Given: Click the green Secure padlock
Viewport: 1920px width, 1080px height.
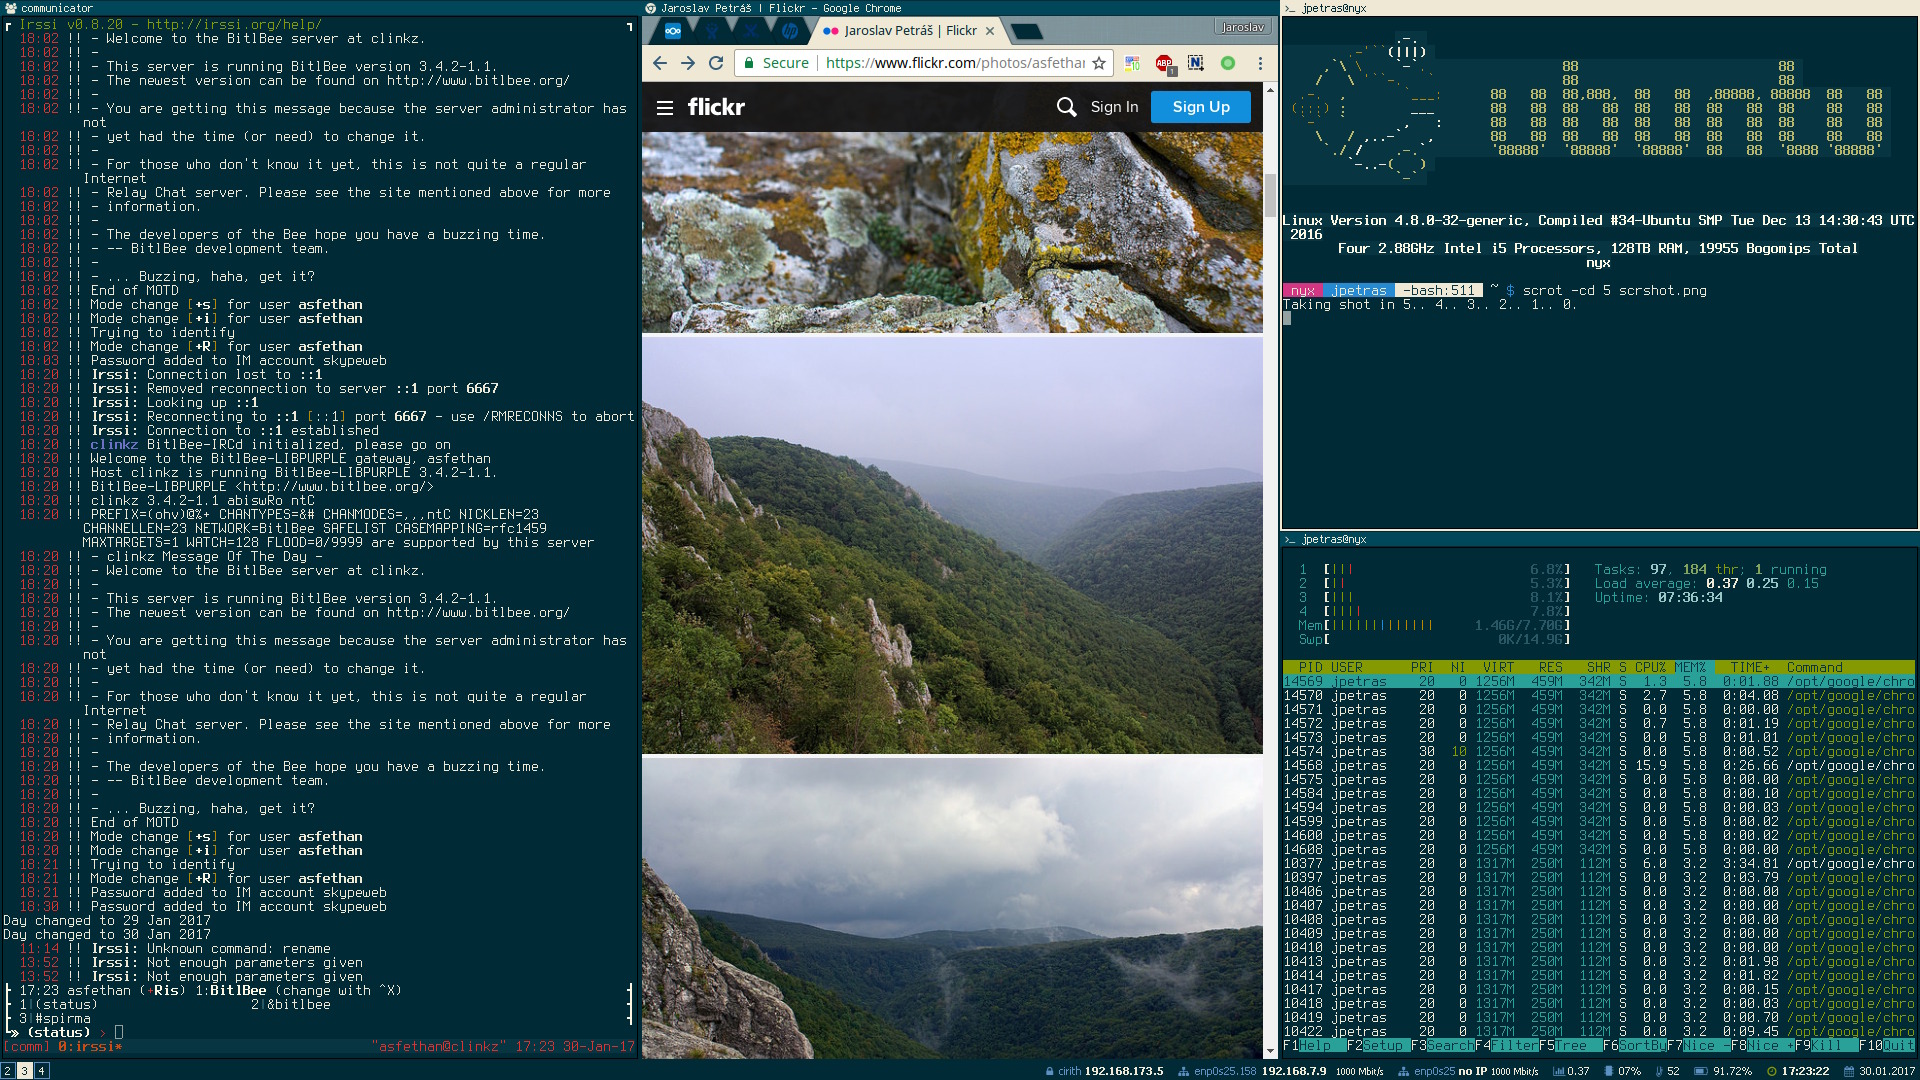Looking at the screenshot, I should tap(748, 63).
